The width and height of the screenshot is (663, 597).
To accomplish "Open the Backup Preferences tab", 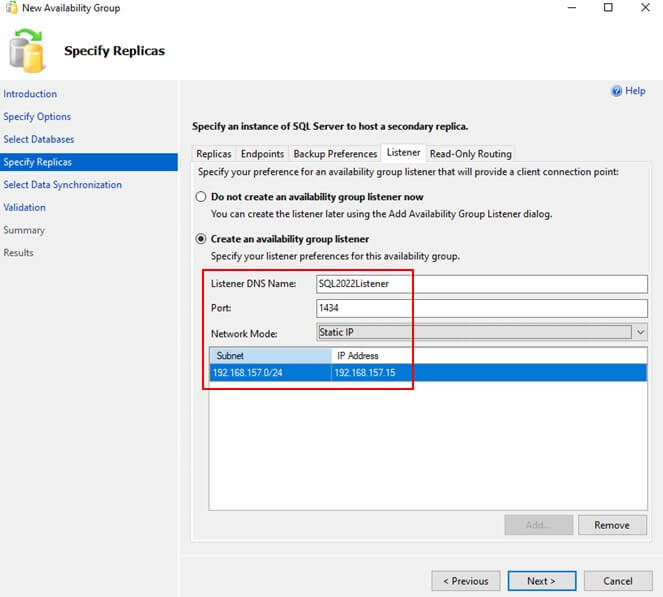I will 334,154.
